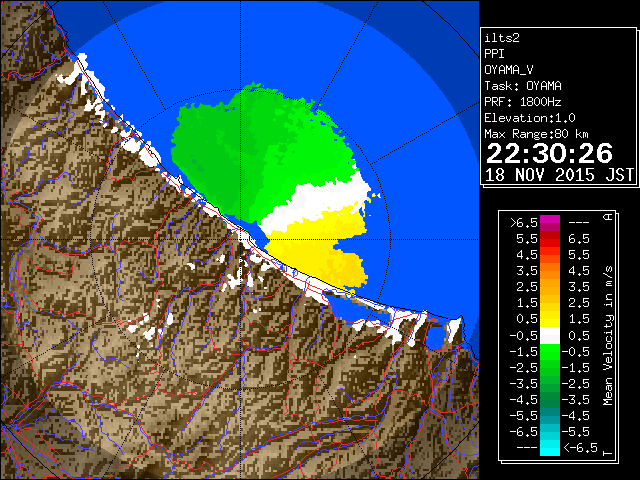
Task: Click the PRF: 1800Hz value
Action: 523,102
